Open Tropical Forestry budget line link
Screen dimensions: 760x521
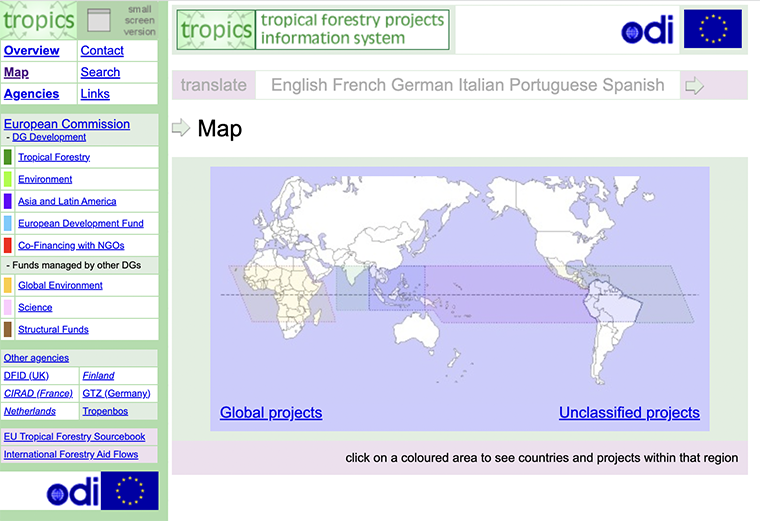tap(54, 157)
